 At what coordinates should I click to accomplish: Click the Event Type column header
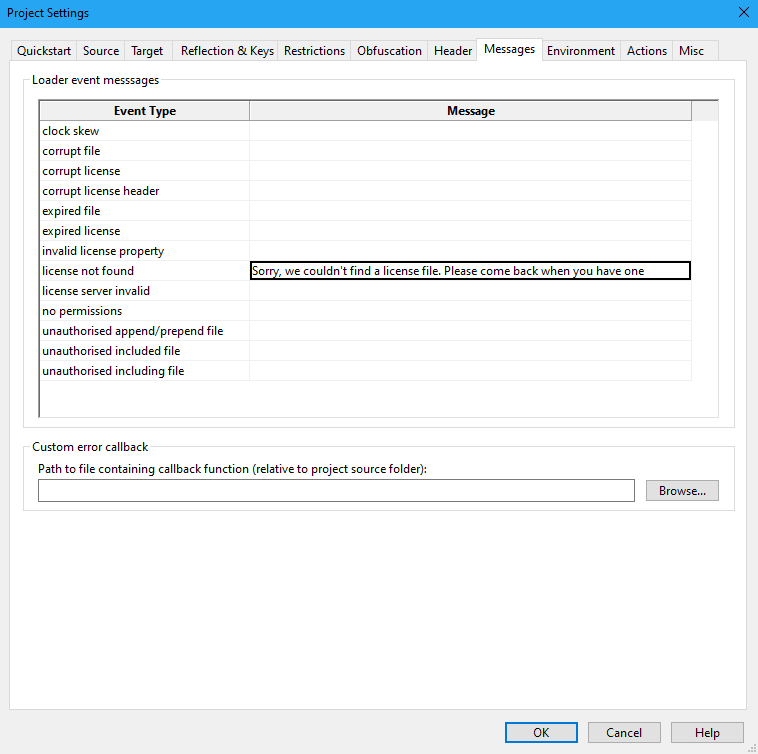[x=145, y=111]
